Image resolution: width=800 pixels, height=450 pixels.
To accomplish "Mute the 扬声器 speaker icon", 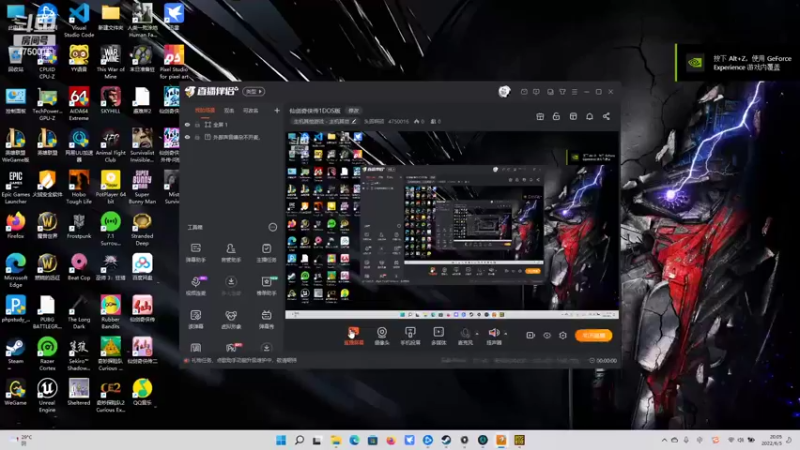I will coord(493,333).
